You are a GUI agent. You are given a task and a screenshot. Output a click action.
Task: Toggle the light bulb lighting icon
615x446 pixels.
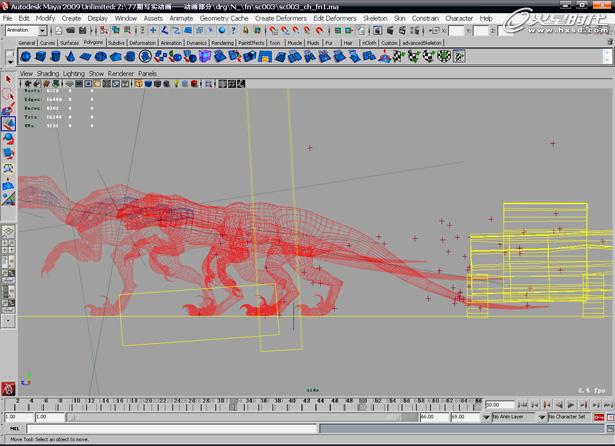[176, 84]
